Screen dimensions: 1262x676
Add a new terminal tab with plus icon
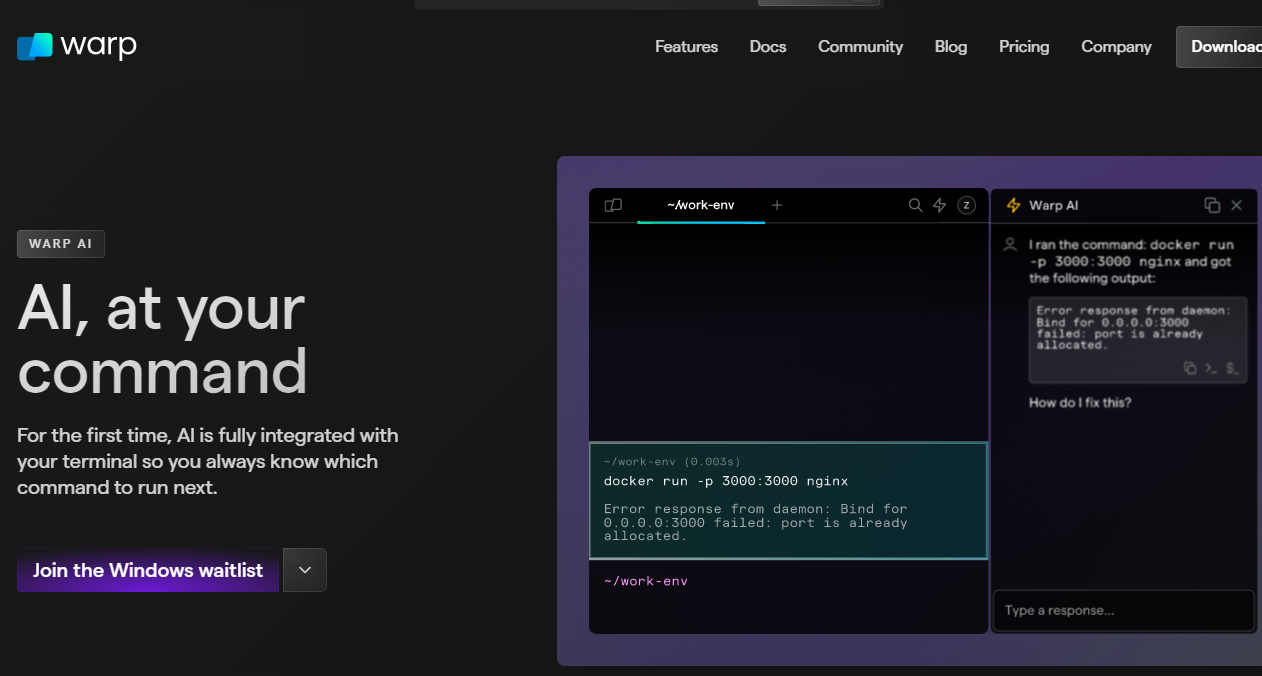(x=777, y=205)
